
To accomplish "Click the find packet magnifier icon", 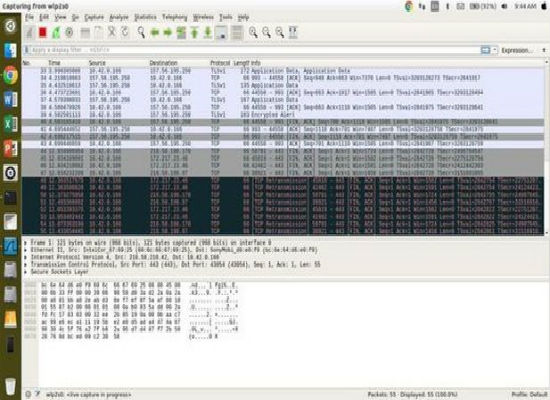I will [141, 33].
